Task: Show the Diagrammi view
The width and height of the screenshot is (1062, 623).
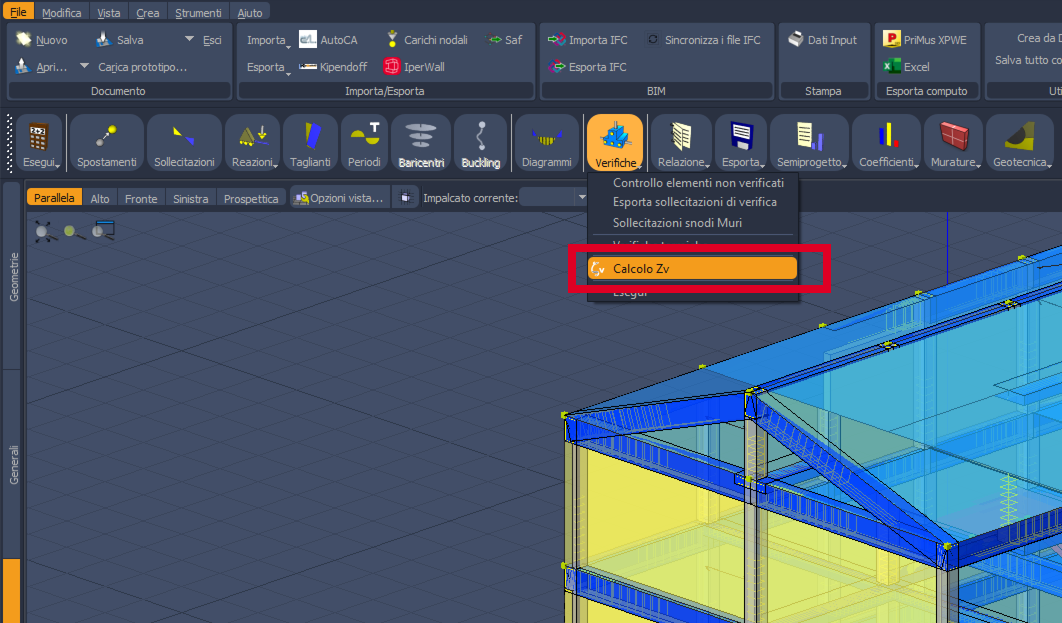Action: 547,143
